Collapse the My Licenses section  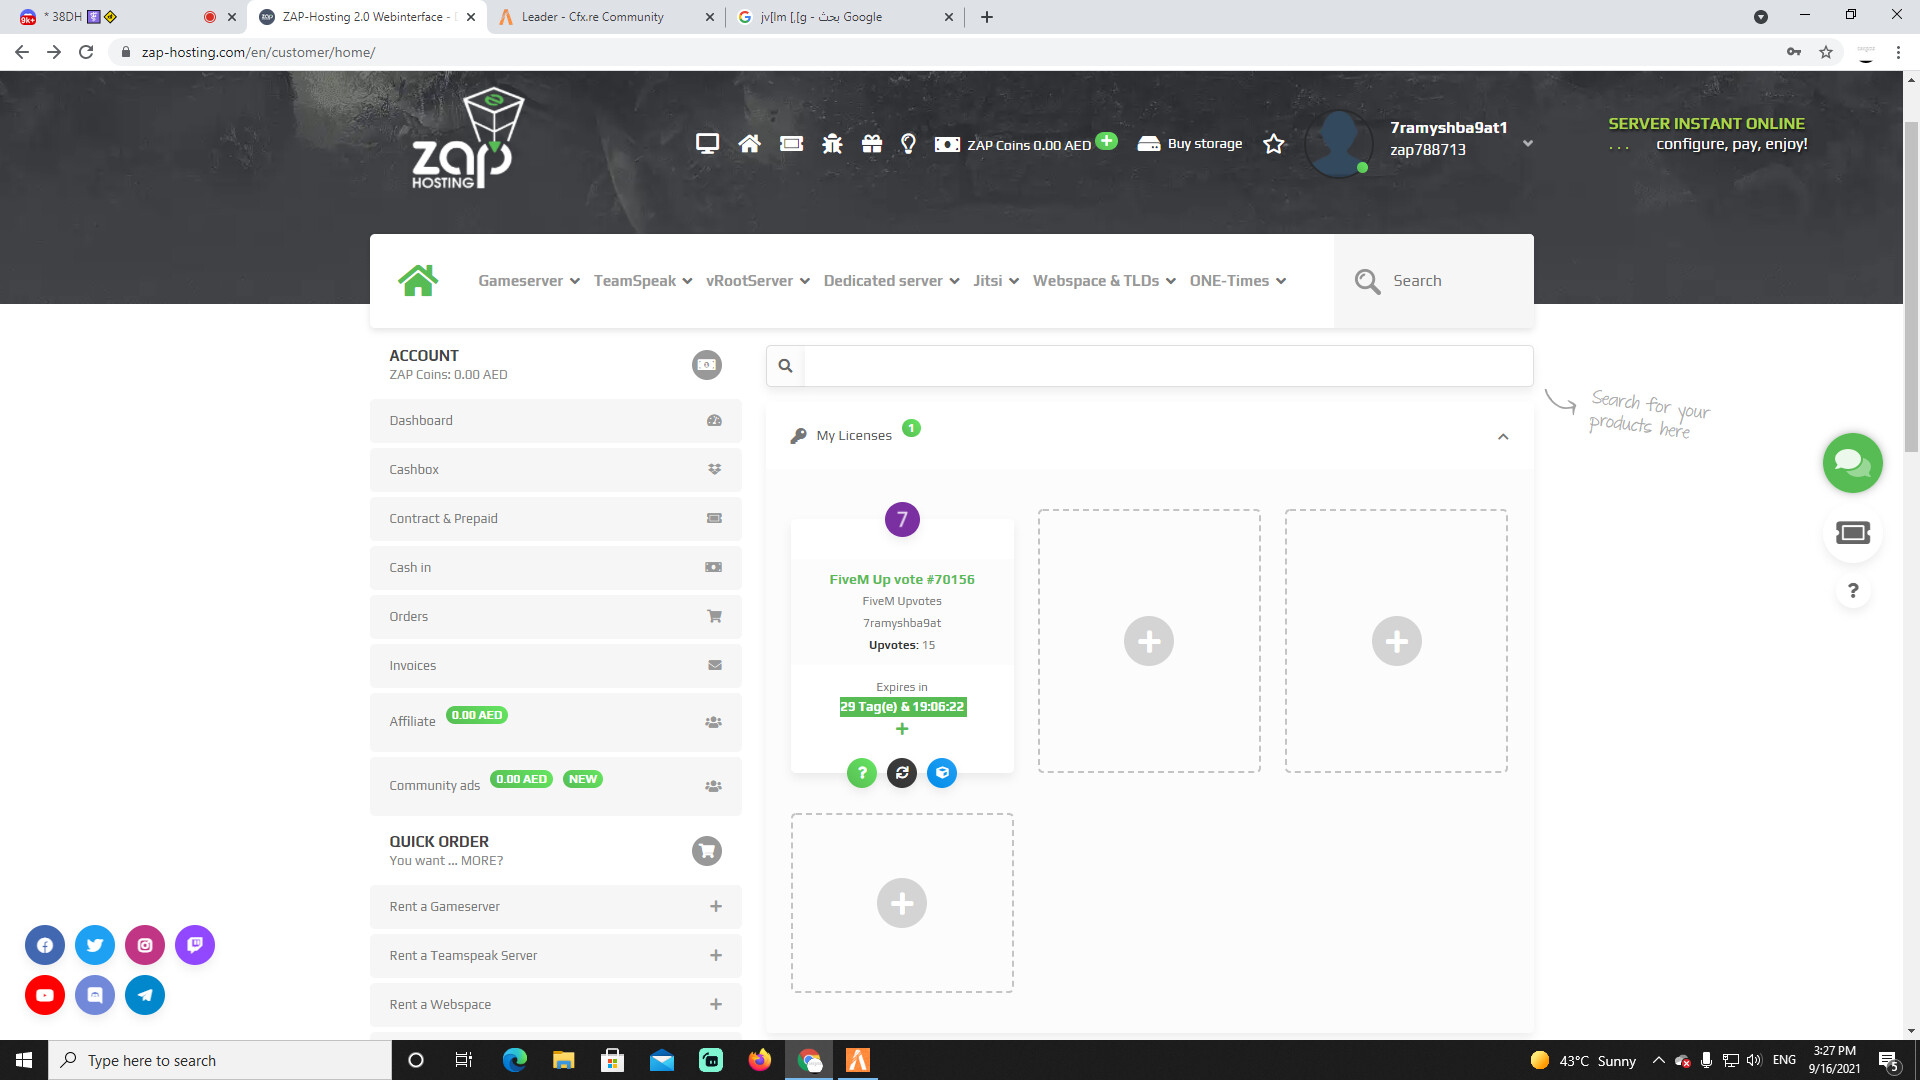coord(1502,436)
